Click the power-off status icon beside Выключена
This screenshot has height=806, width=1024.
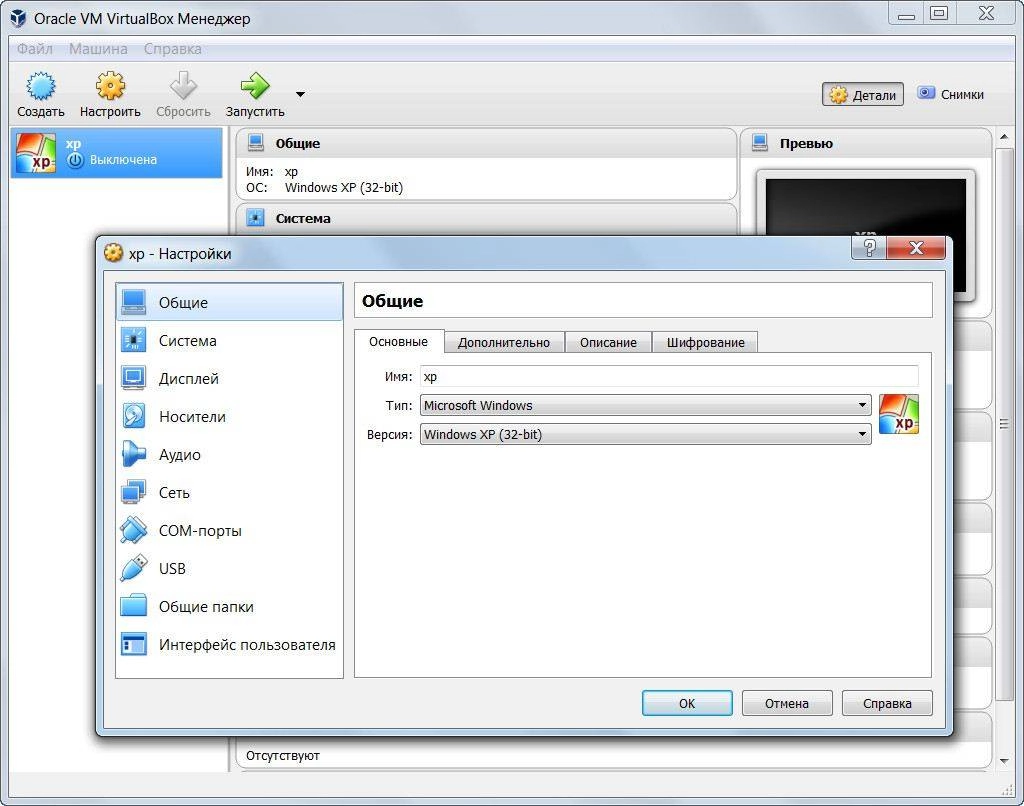point(76,159)
